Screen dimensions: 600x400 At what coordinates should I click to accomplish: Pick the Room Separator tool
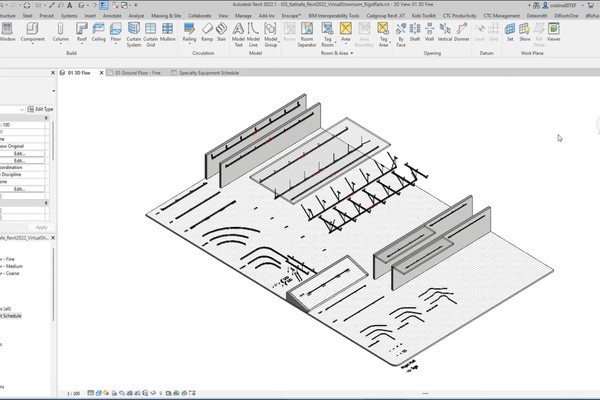click(308, 36)
